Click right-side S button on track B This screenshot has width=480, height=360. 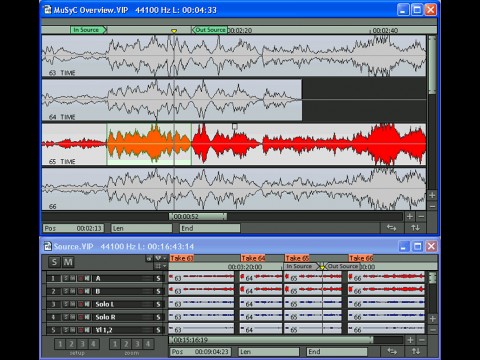[x=159, y=291]
